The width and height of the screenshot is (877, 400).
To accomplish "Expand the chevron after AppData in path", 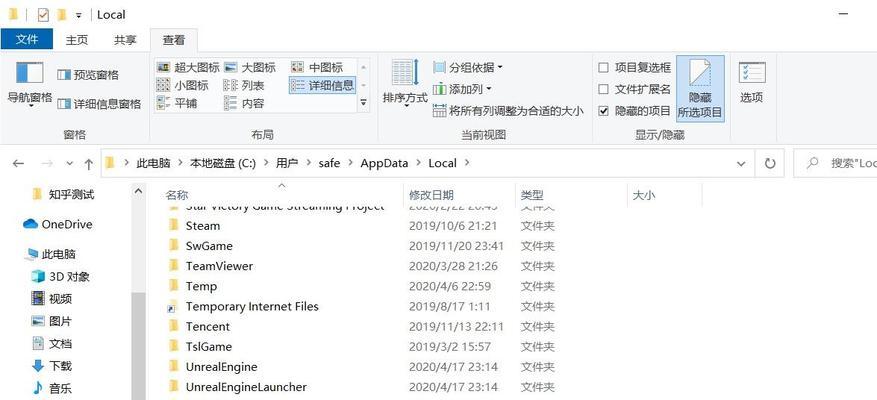I will [418, 163].
